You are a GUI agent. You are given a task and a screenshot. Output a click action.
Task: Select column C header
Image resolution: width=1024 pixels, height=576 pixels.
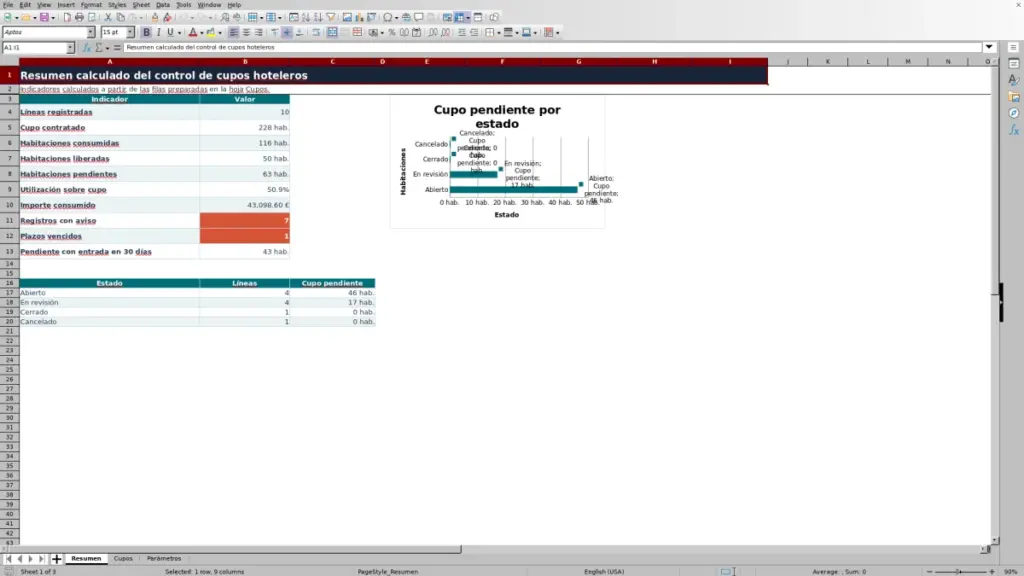332,62
